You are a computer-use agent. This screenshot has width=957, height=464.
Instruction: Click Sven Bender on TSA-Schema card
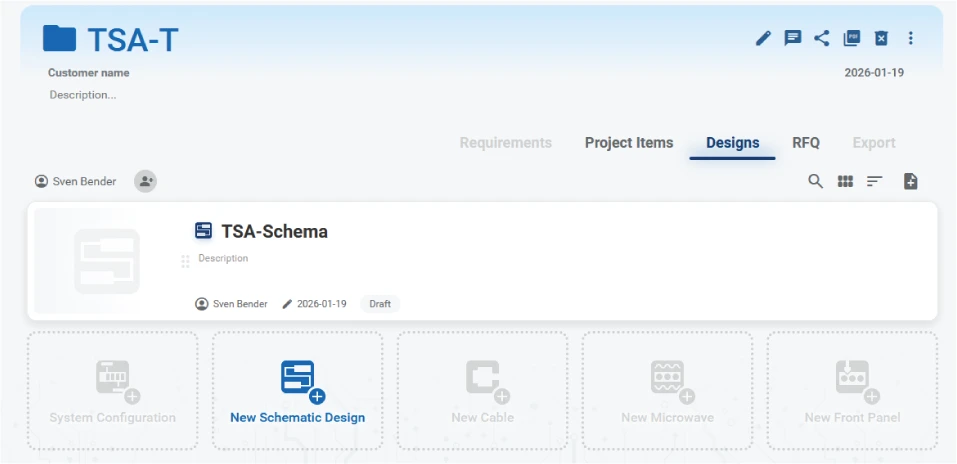click(231, 303)
